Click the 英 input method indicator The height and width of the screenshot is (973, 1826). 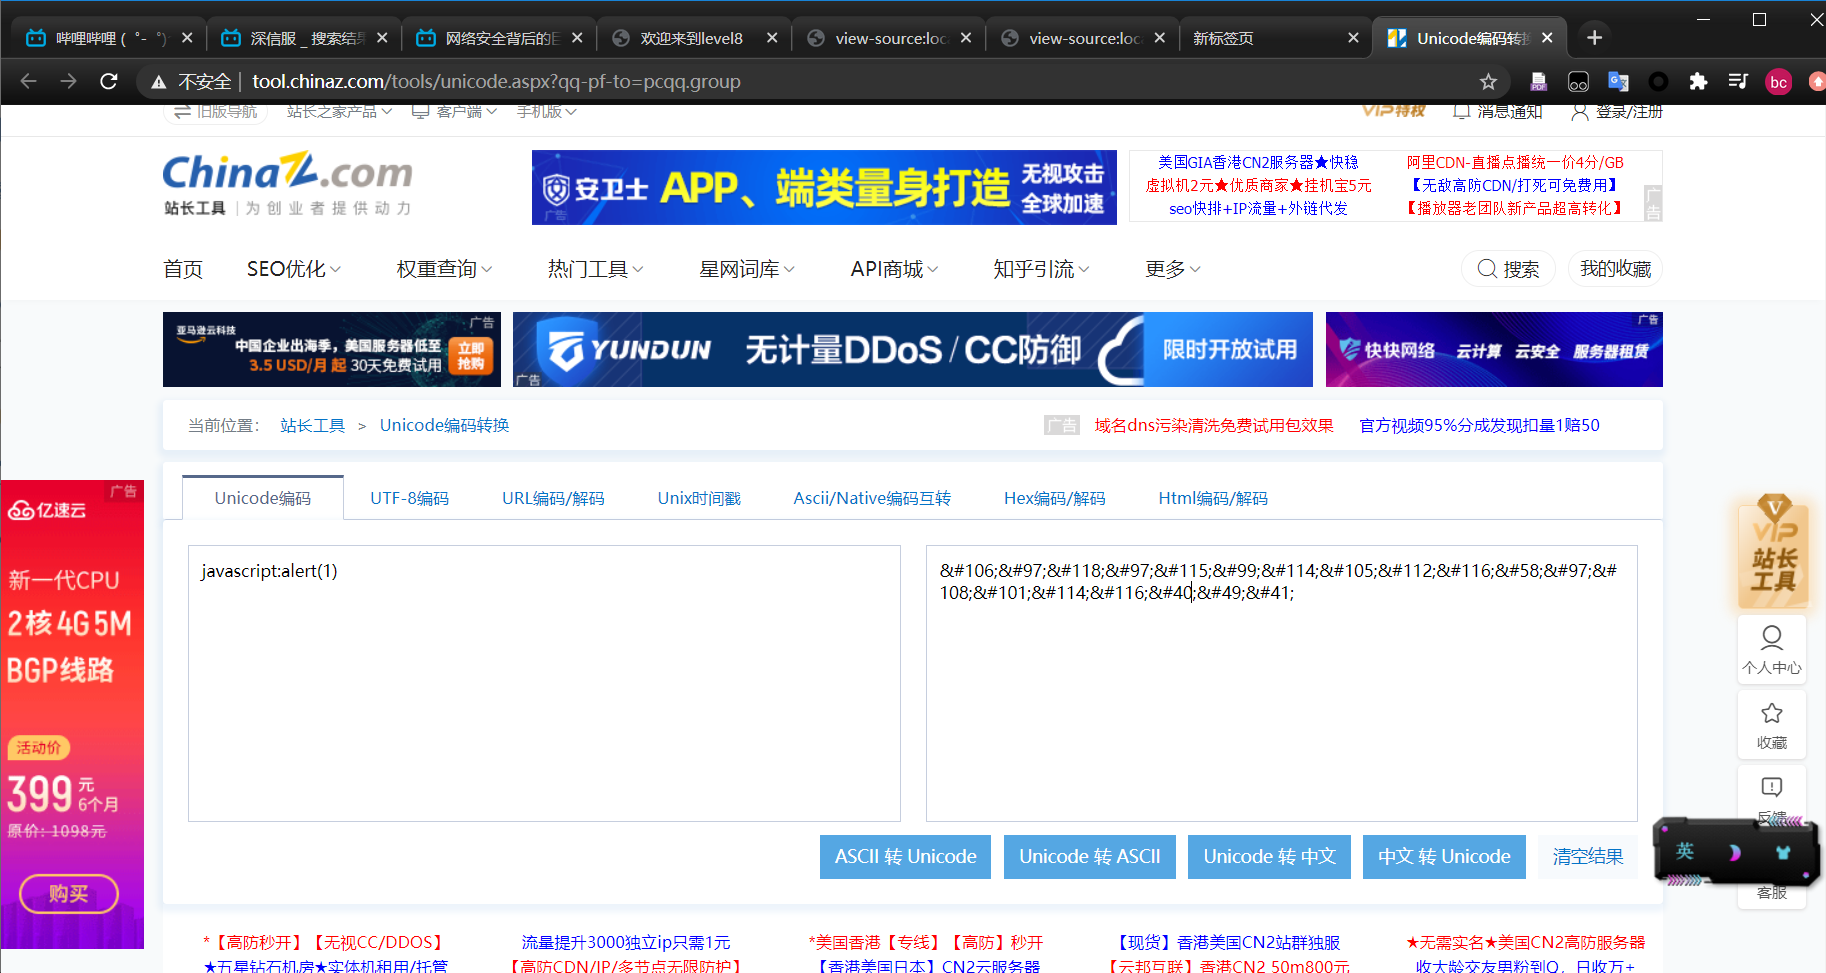[x=1685, y=851]
